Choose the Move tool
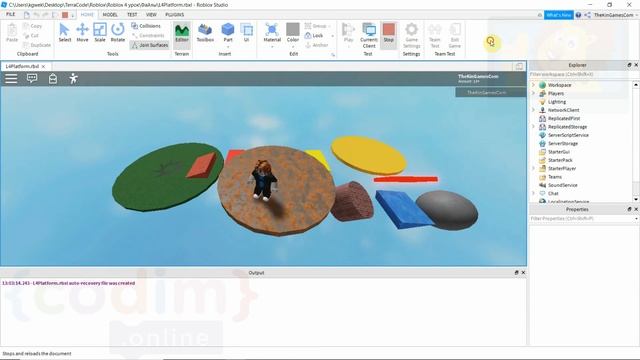The height and width of the screenshot is (360, 640). click(82, 33)
